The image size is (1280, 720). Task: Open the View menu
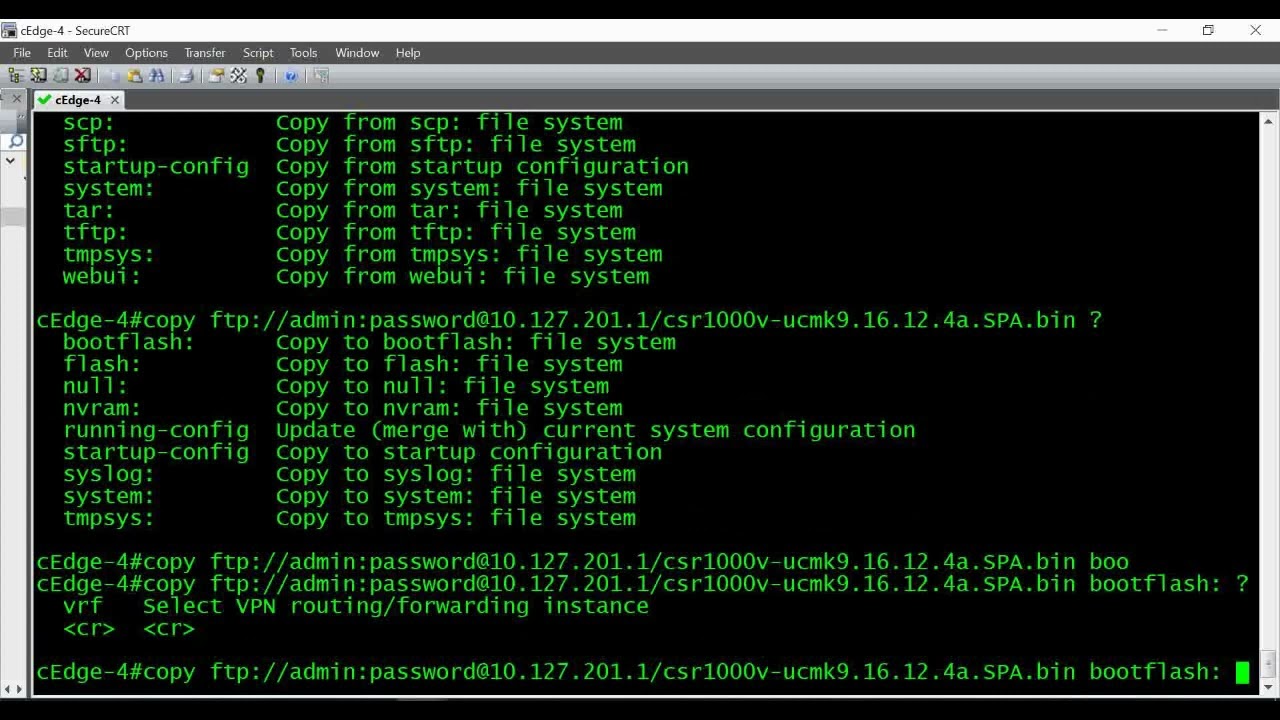[96, 53]
